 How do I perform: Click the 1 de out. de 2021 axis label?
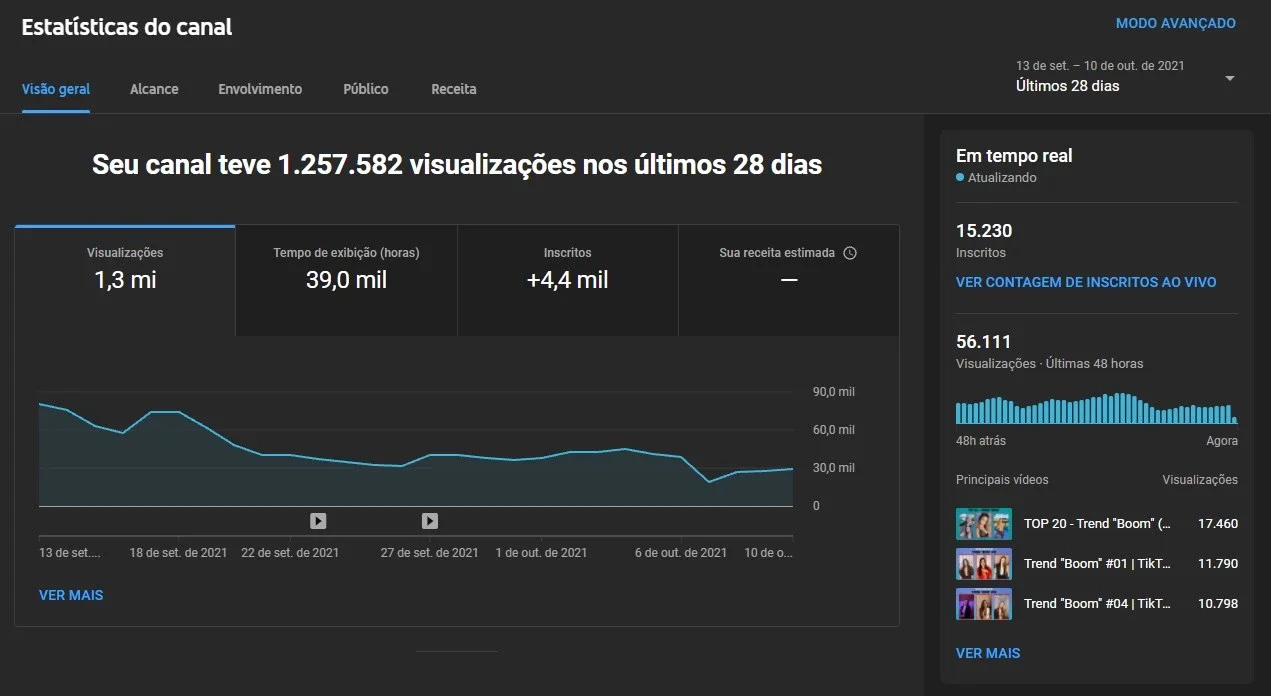(541, 552)
